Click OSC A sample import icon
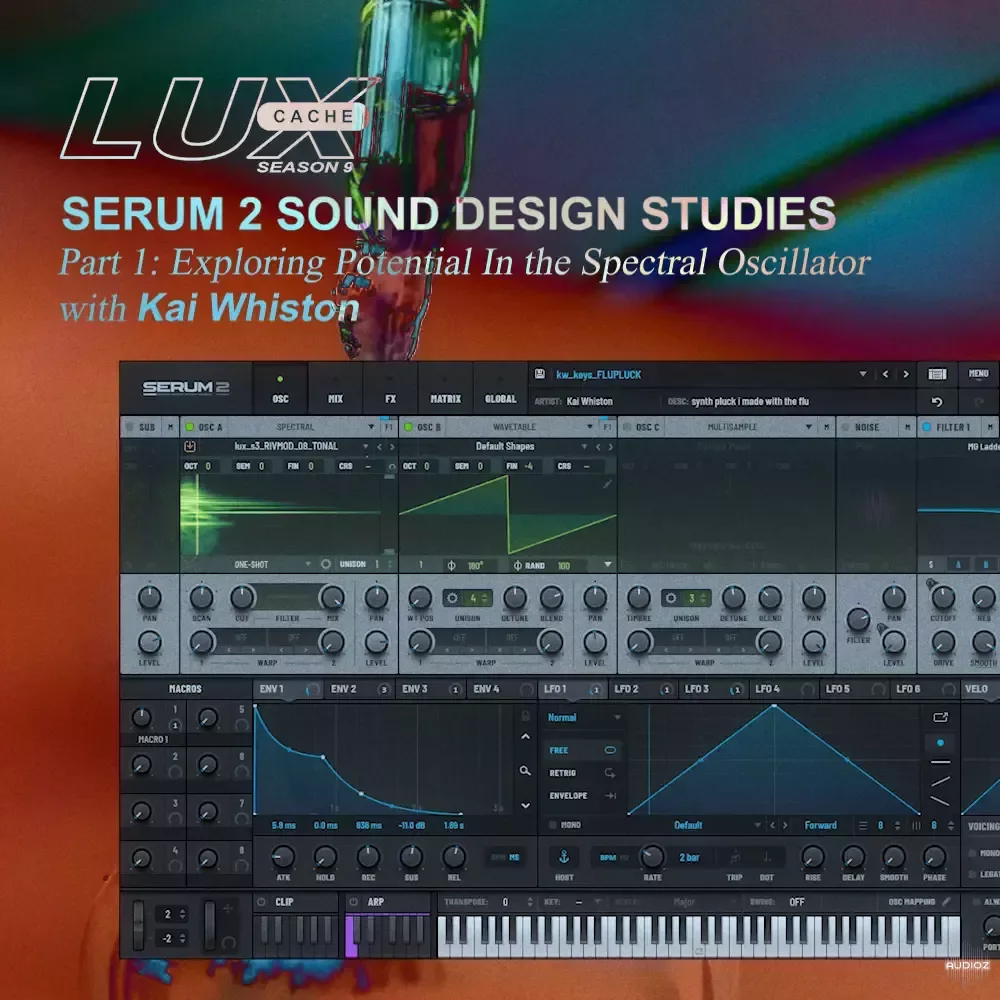Screen dimensions: 1000x1000 [189, 446]
